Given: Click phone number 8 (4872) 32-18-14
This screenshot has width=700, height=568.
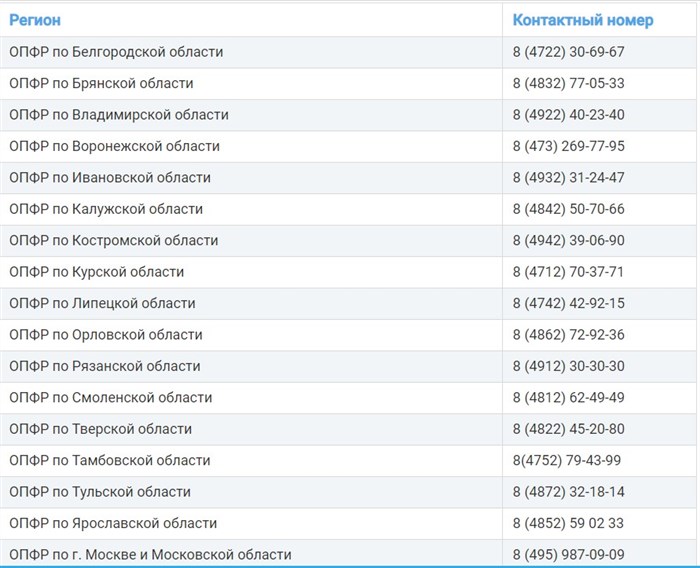Looking at the screenshot, I should [x=568, y=492].
